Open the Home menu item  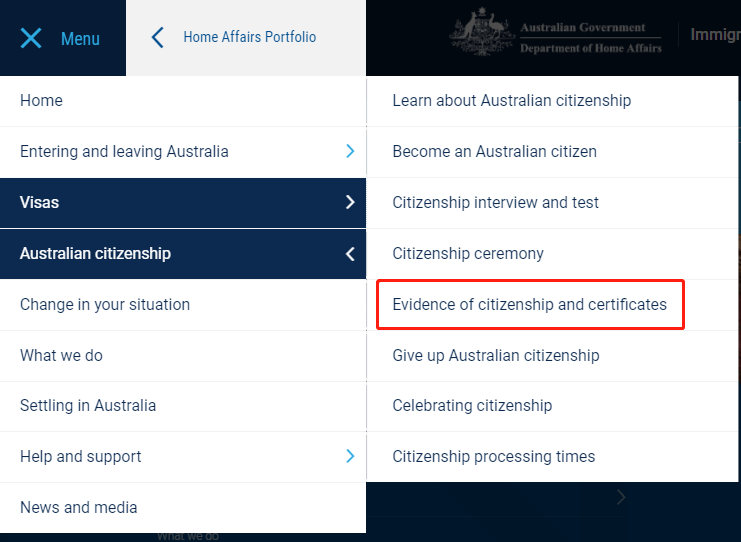point(41,101)
